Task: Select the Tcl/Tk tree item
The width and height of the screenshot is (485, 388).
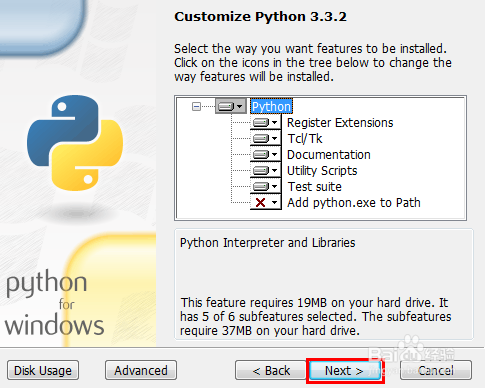Action: (305, 139)
